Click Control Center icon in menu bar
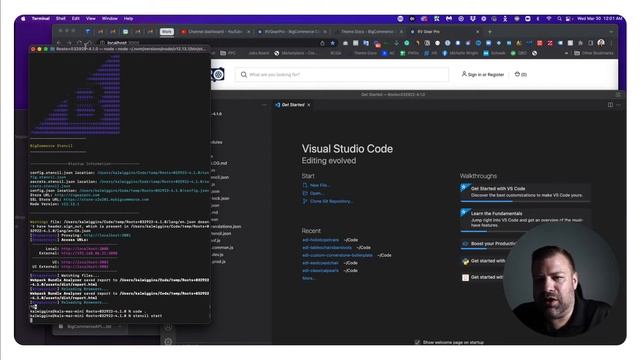640x360 pixels. [x=568, y=19]
